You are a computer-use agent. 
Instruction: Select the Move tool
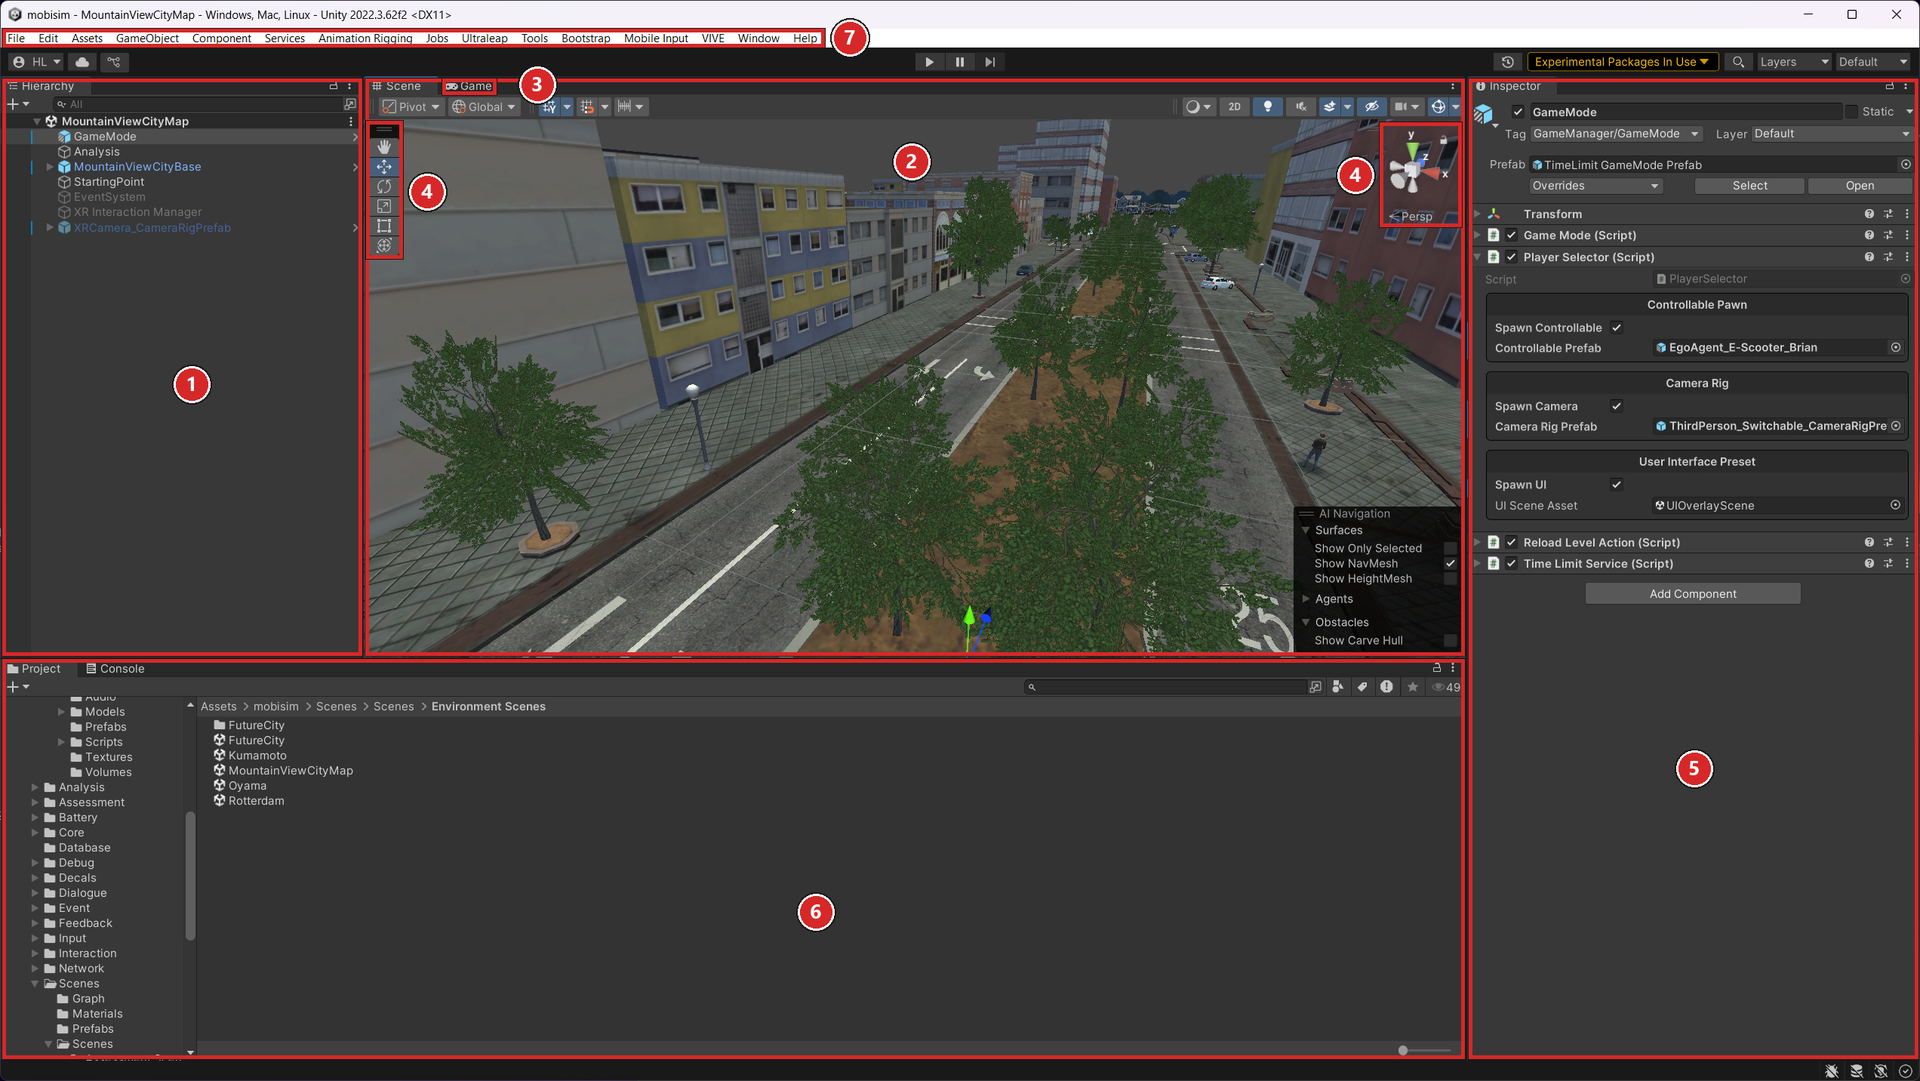[384, 167]
